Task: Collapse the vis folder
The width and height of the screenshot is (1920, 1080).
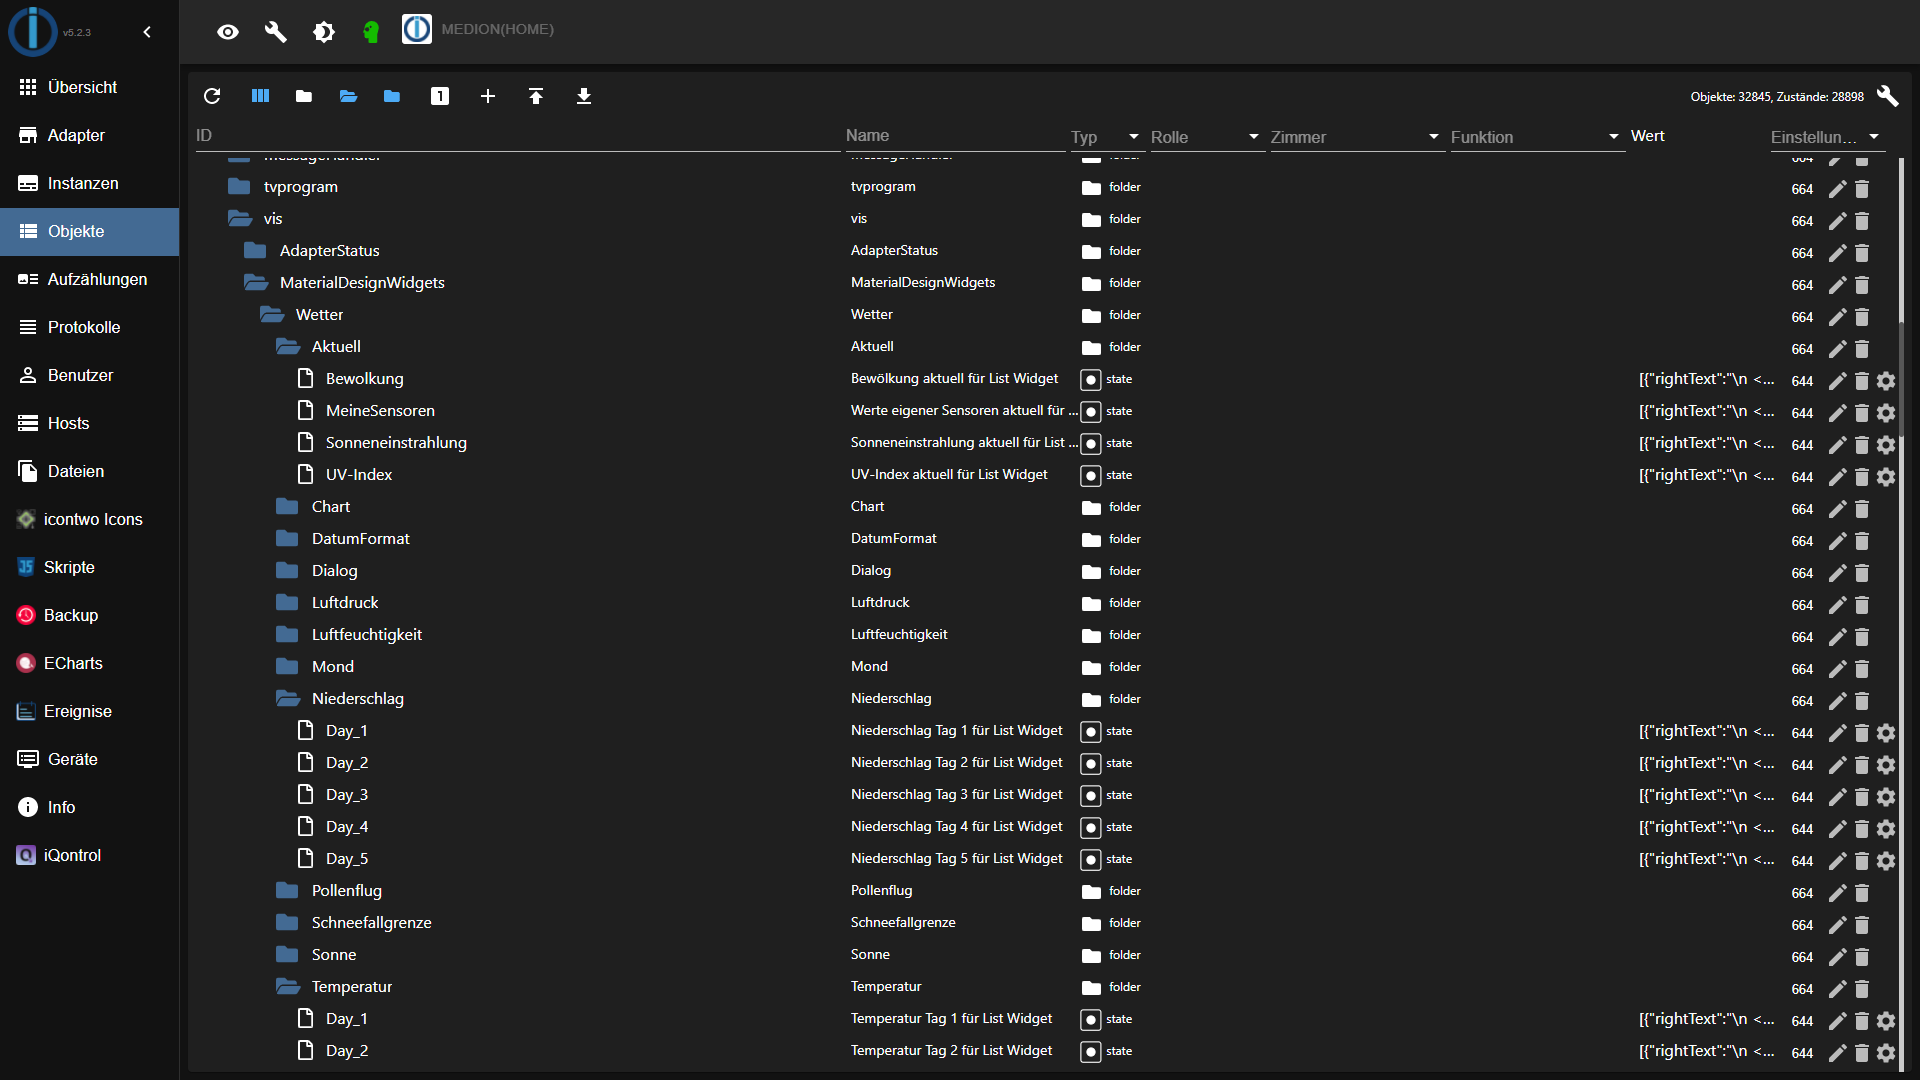Action: tap(239, 218)
